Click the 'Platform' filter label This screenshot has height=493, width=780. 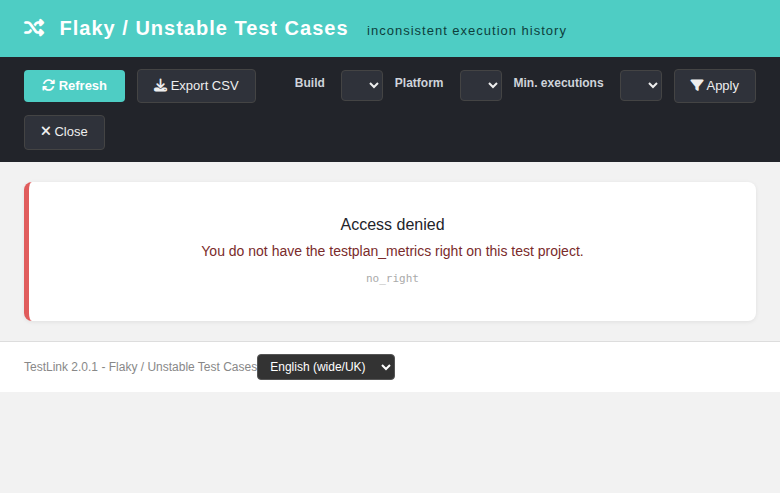[x=419, y=83]
